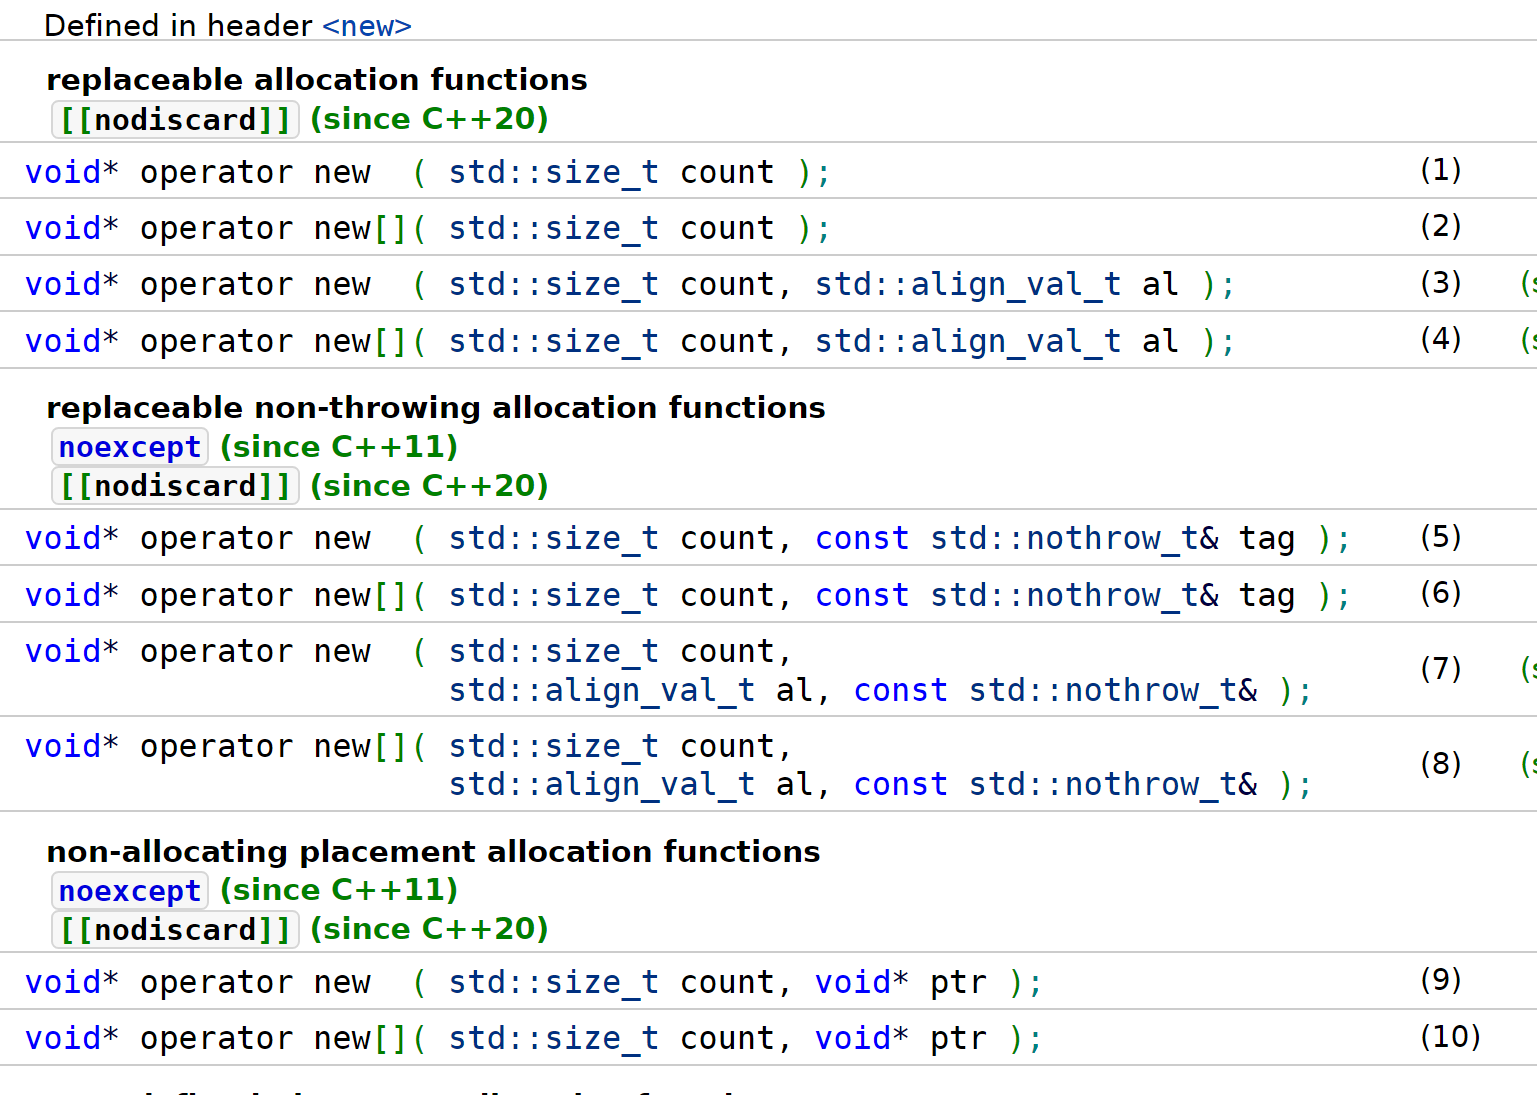Click overload number (9)
Viewport: 1537px width, 1095px height.
(x=1441, y=979)
